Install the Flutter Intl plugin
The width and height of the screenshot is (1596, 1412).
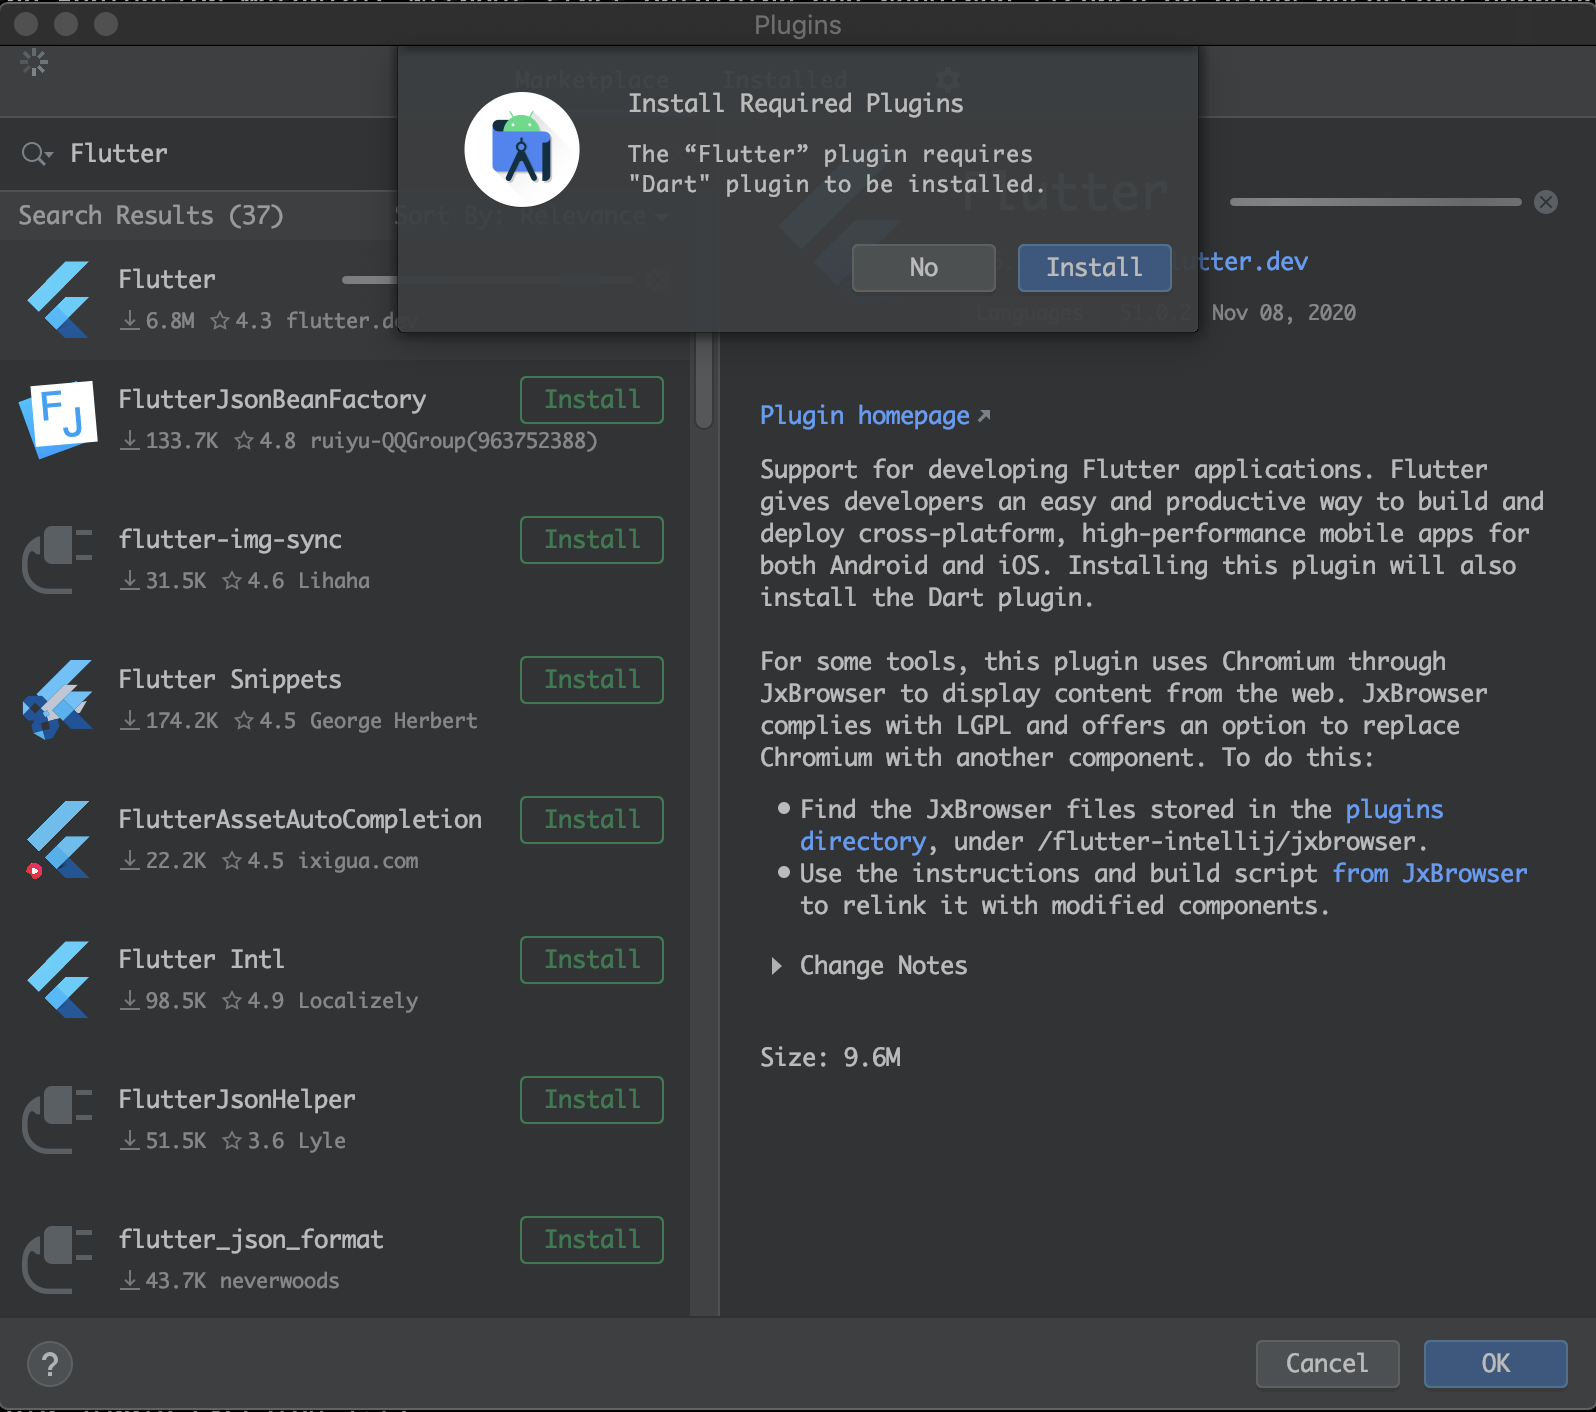click(592, 960)
